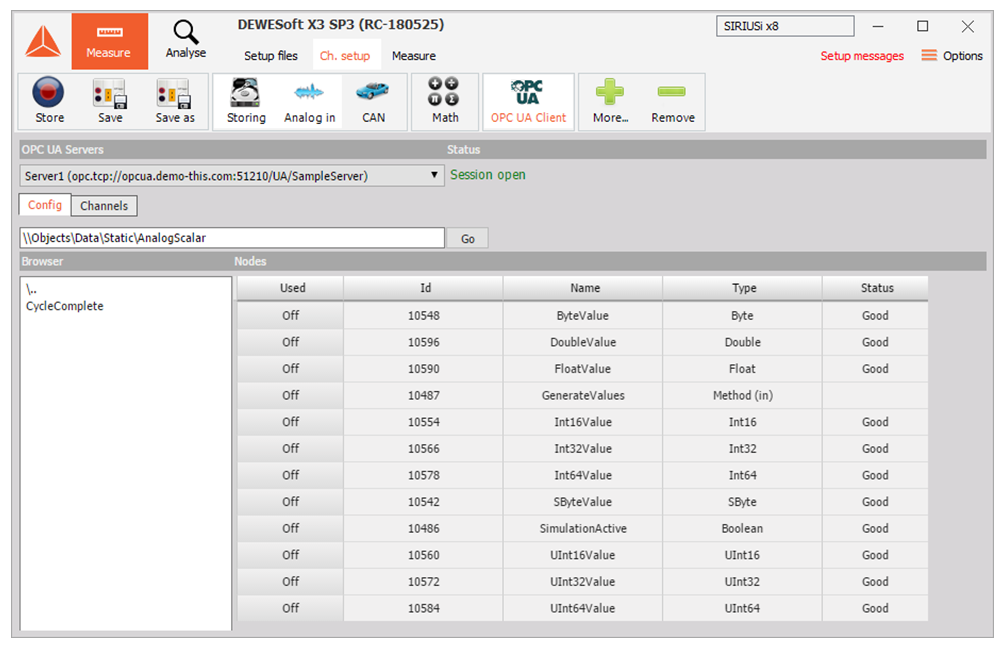This screenshot has width=1007, height=648.
Task: Toggle Used Off for FloatValue
Action: (290, 369)
